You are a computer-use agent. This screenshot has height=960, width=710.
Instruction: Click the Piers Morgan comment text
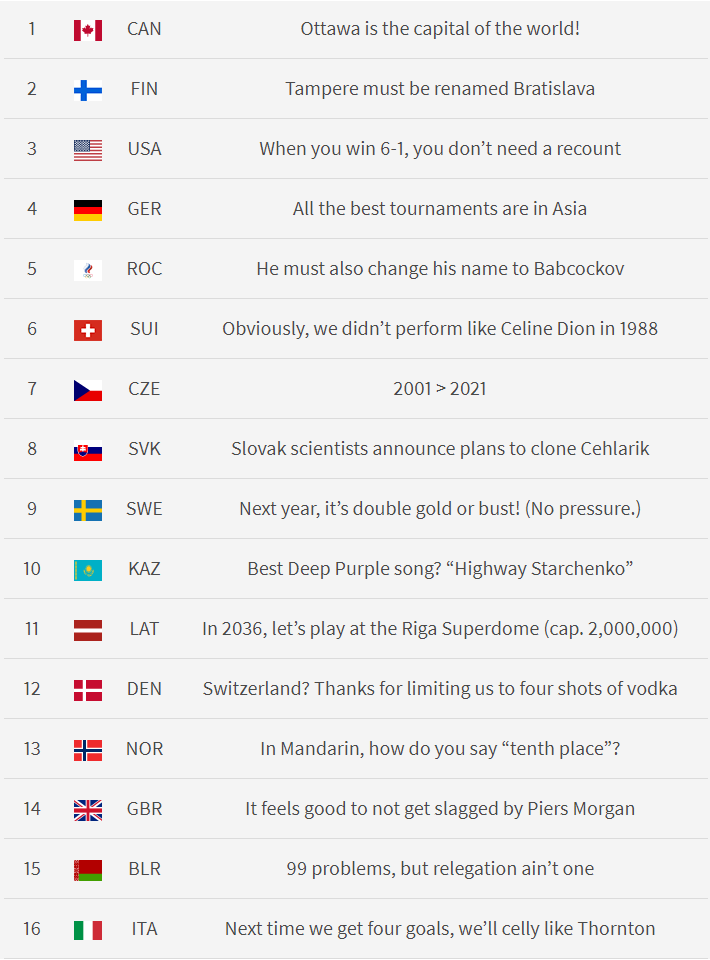pyautogui.click(x=440, y=809)
